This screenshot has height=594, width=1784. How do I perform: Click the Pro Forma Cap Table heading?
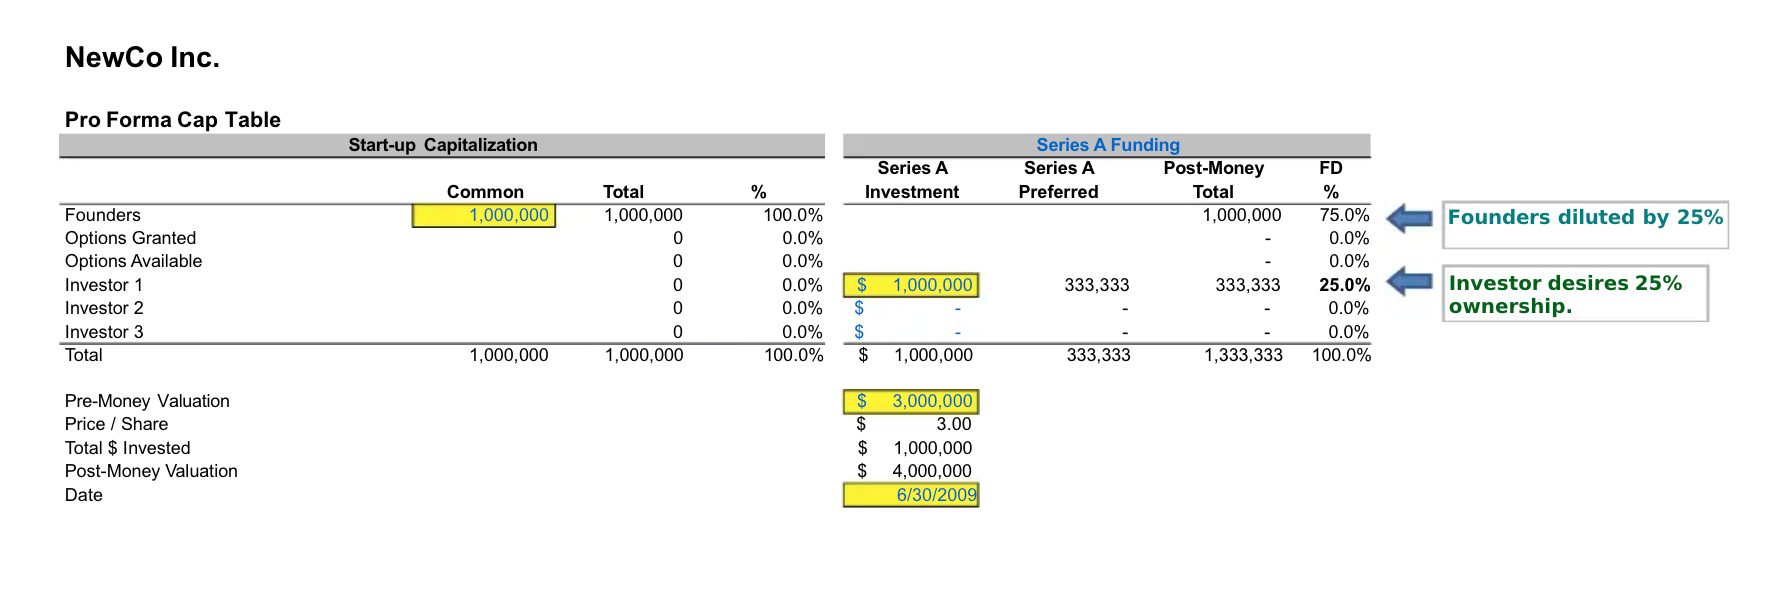coord(173,120)
